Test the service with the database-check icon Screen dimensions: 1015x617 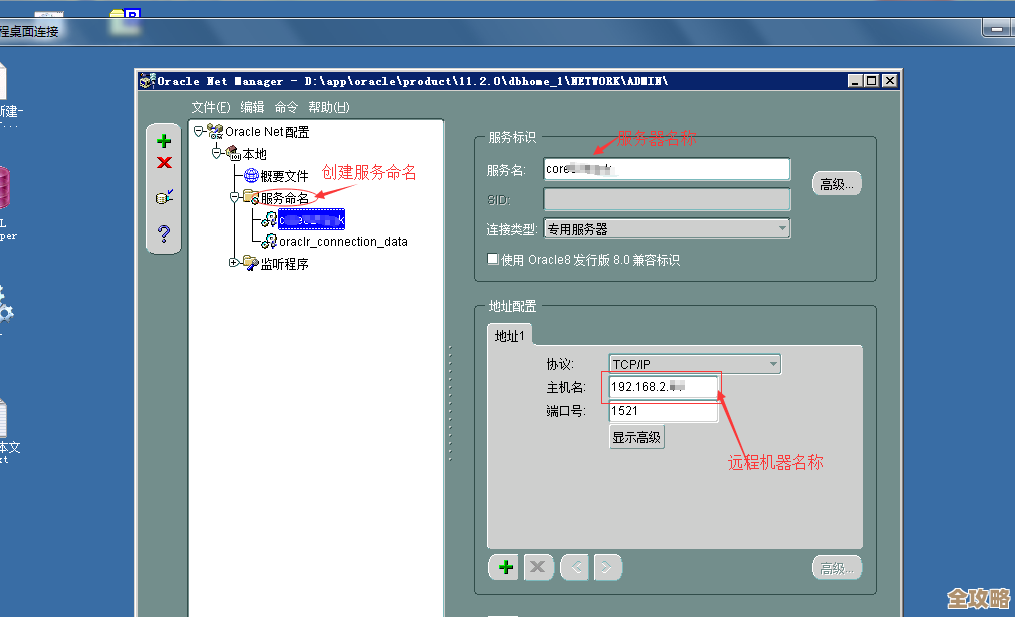(163, 196)
